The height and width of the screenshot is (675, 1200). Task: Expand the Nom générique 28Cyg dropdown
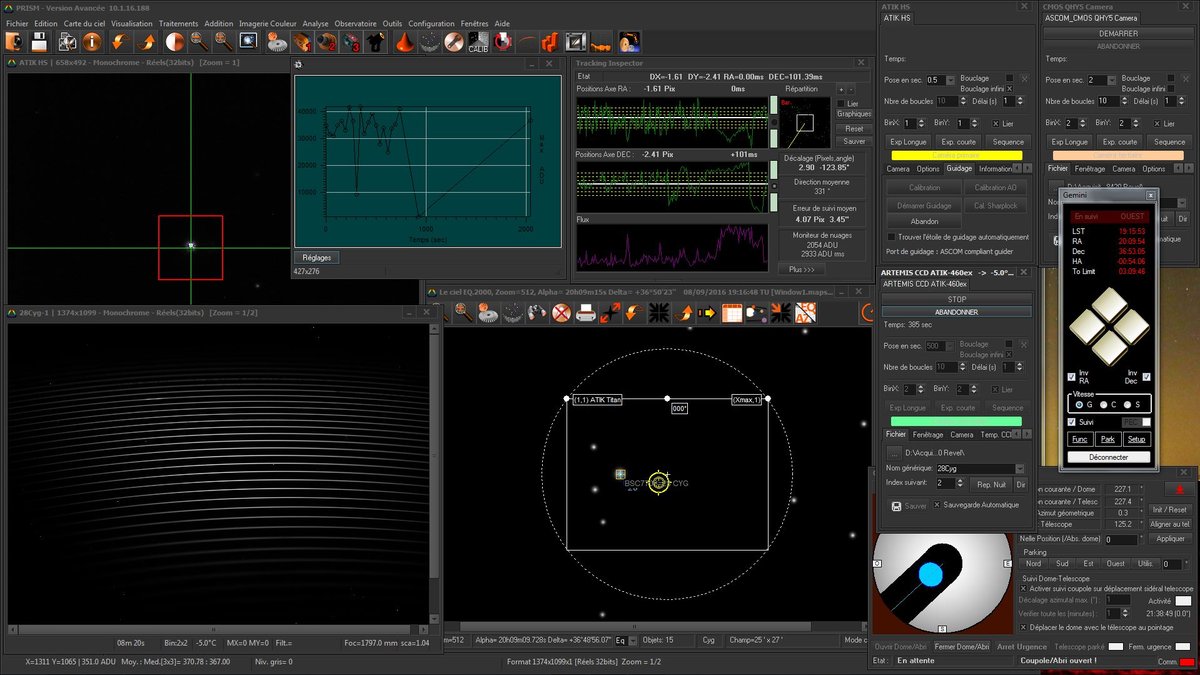(x=1019, y=468)
